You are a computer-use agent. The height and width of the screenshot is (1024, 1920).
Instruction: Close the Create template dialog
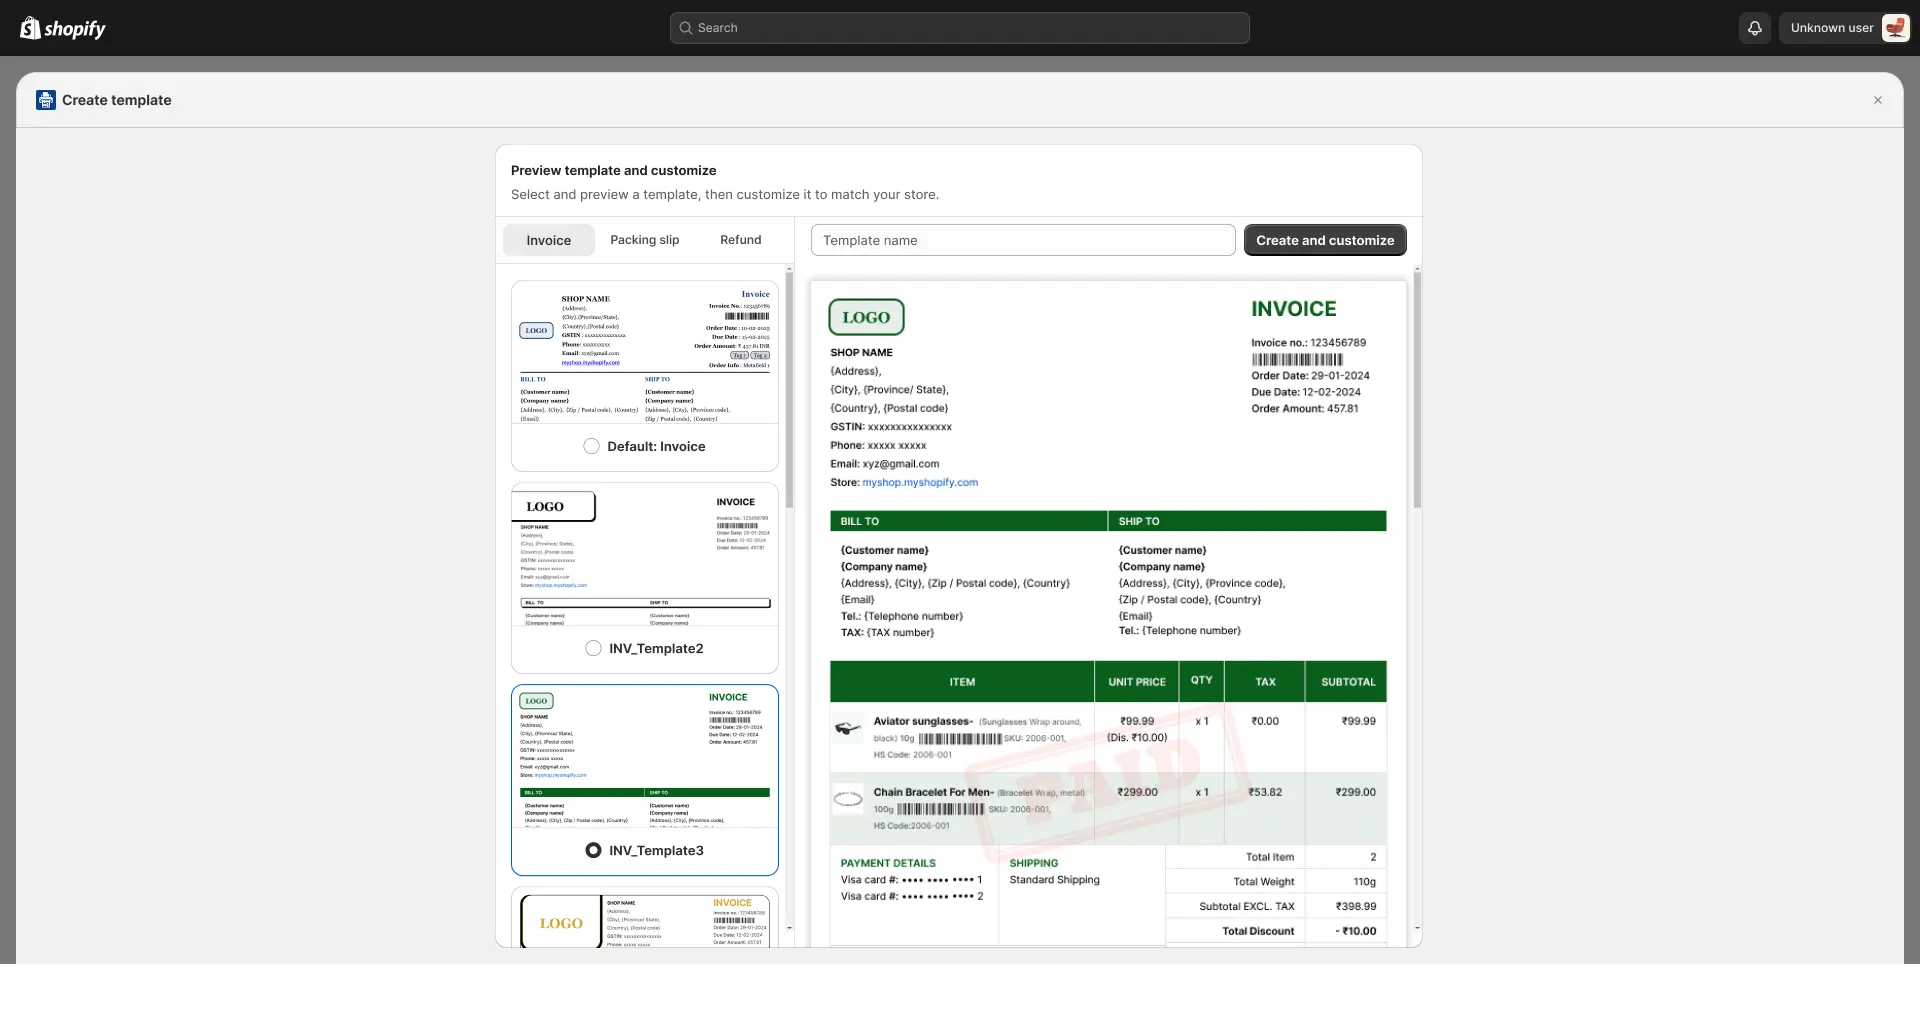click(1878, 100)
